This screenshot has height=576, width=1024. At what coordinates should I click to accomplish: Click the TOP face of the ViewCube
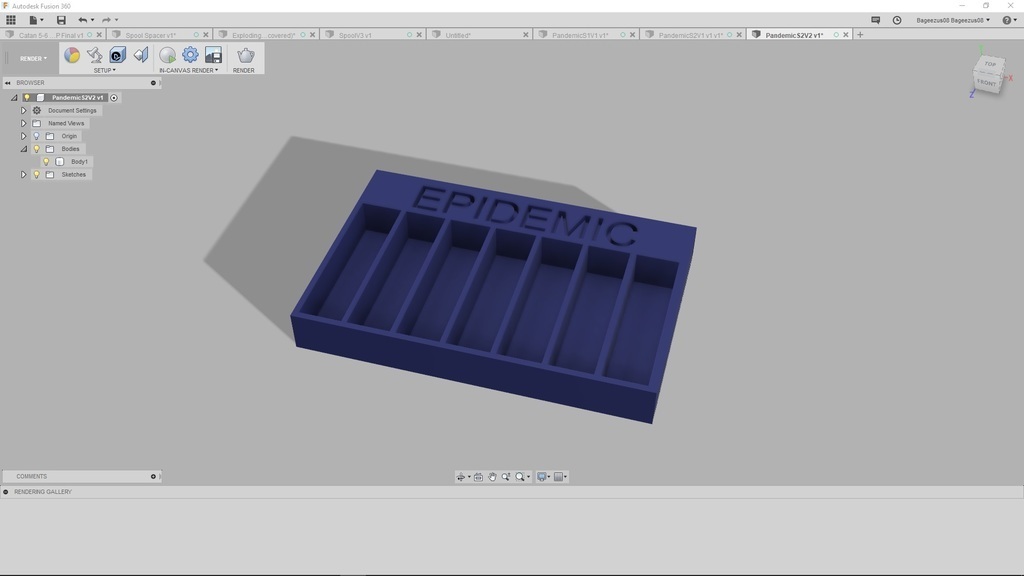pos(991,64)
